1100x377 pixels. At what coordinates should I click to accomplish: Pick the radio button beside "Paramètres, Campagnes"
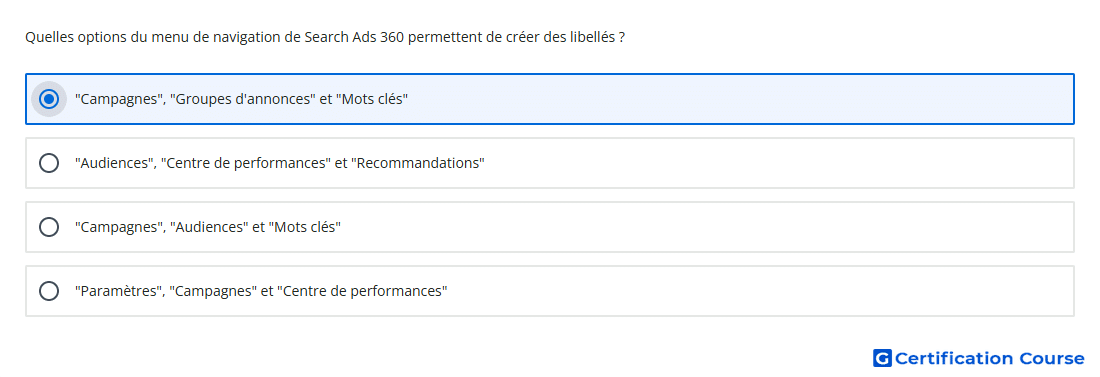click(48, 291)
